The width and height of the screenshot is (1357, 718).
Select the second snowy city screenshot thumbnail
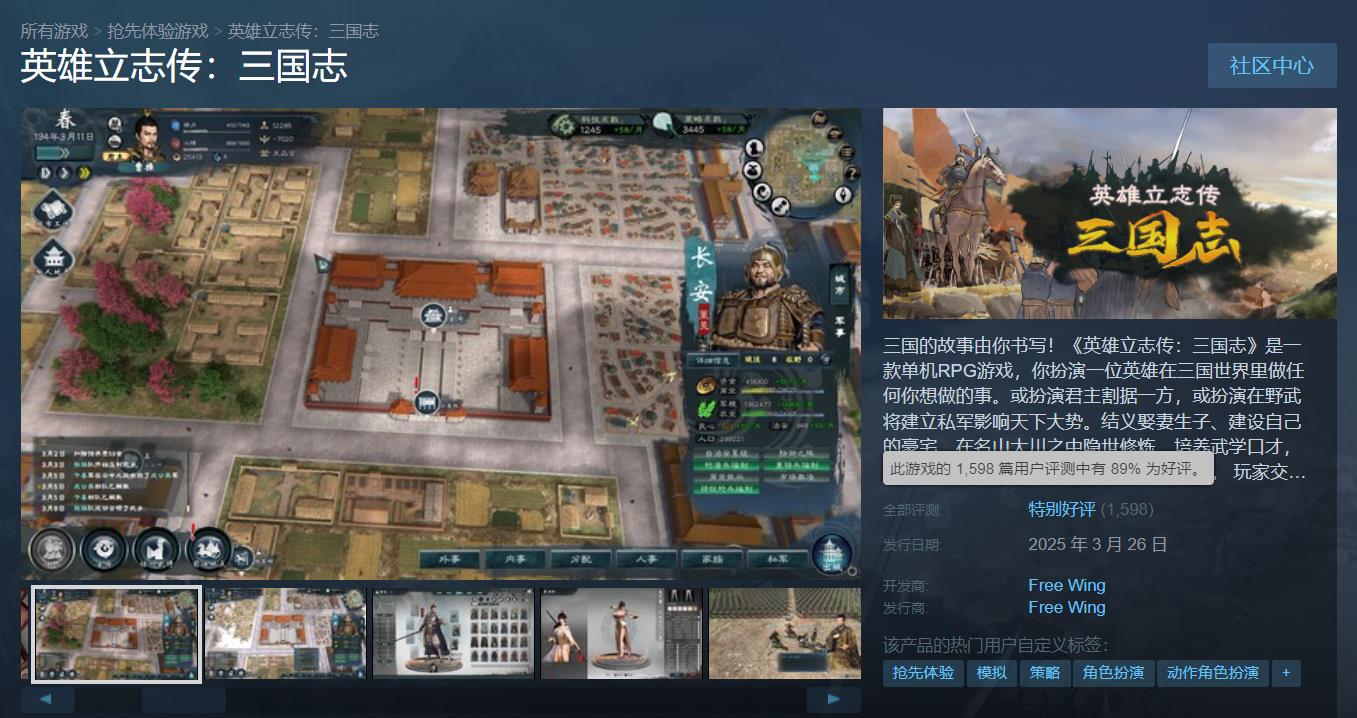pos(285,634)
